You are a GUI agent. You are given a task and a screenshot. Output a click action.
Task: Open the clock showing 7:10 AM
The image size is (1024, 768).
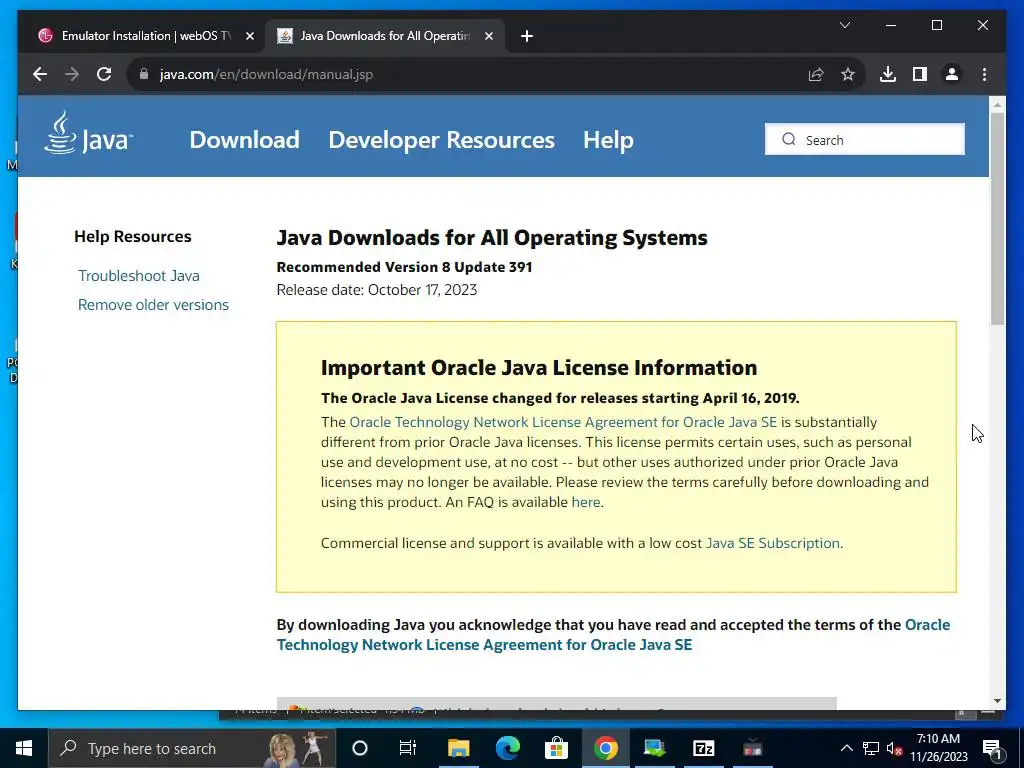938,748
